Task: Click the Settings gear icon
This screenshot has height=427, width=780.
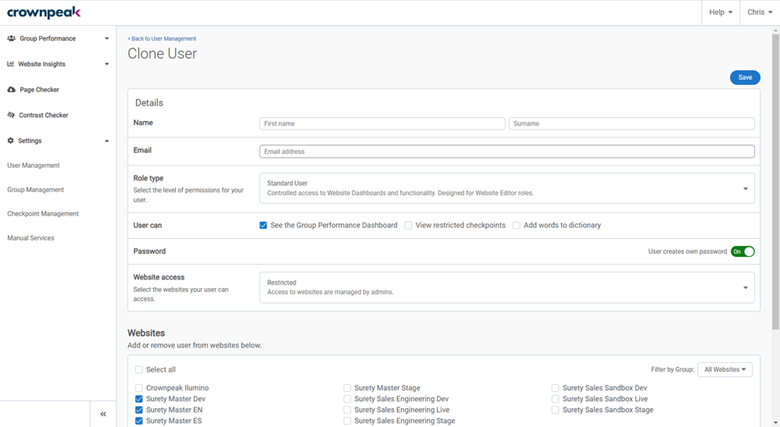Action: click(x=10, y=141)
